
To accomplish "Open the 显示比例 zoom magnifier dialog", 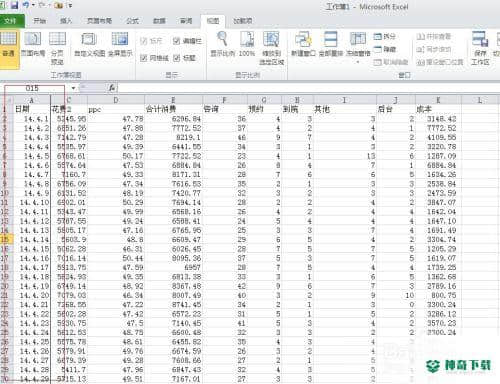I will click(223, 45).
